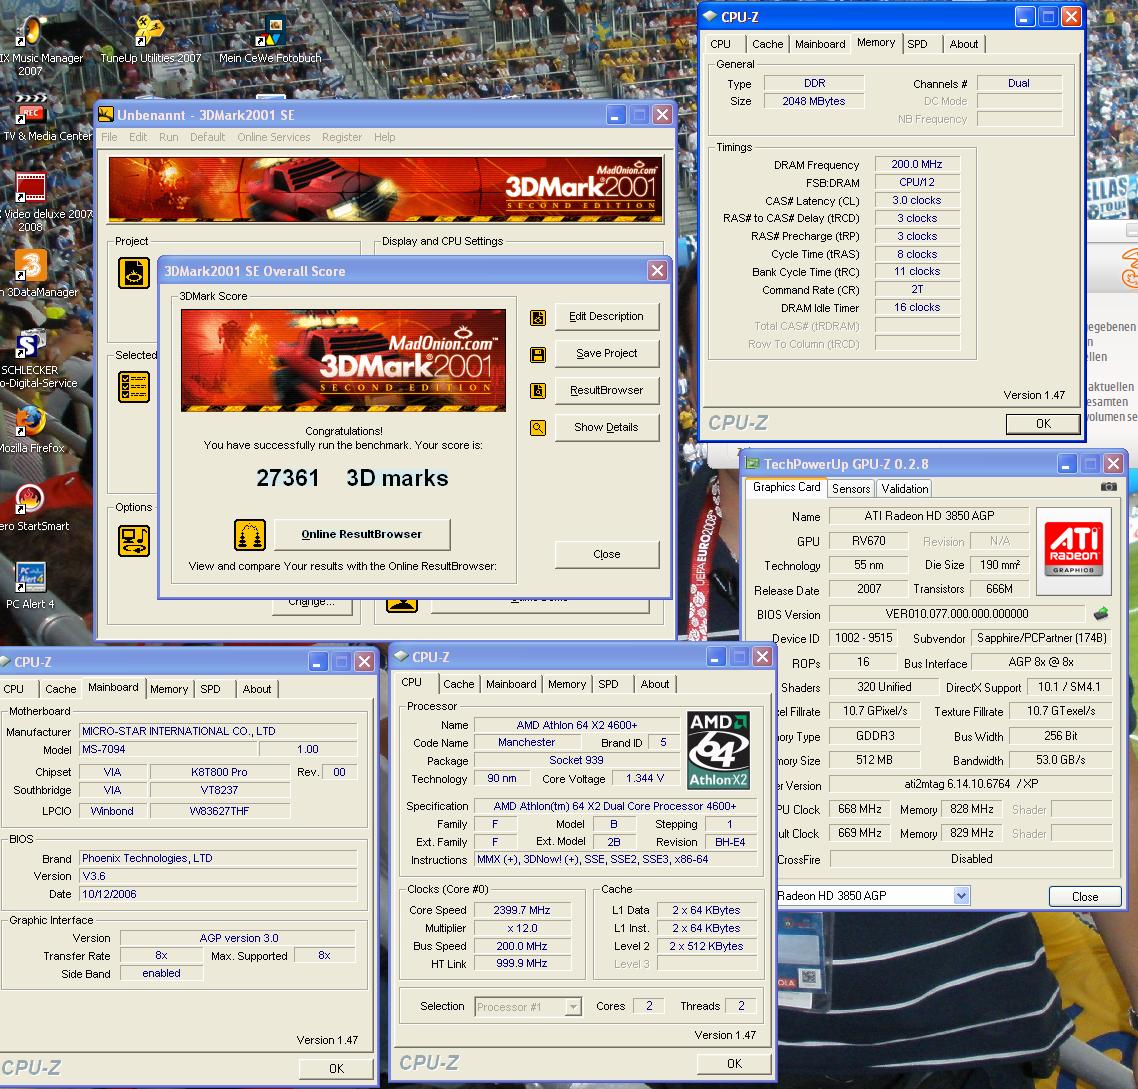Click the Options icon in 3DMark2001 window
Viewport: 1138px width, 1089px height.
pyautogui.click(x=134, y=541)
